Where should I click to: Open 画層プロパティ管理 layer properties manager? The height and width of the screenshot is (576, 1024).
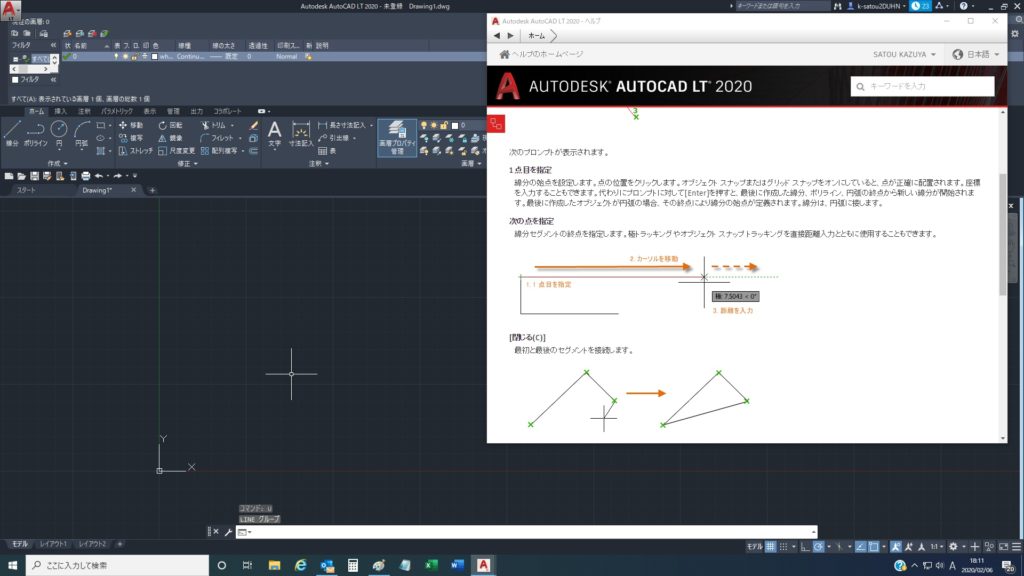tap(397, 137)
